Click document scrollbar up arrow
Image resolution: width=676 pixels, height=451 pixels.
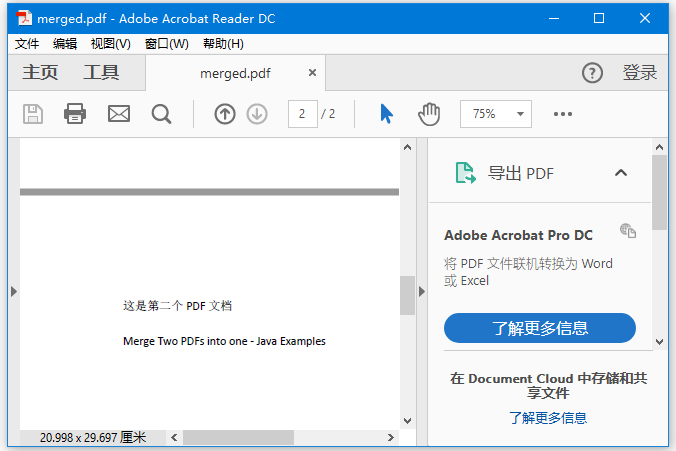pyautogui.click(x=407, y=147)
